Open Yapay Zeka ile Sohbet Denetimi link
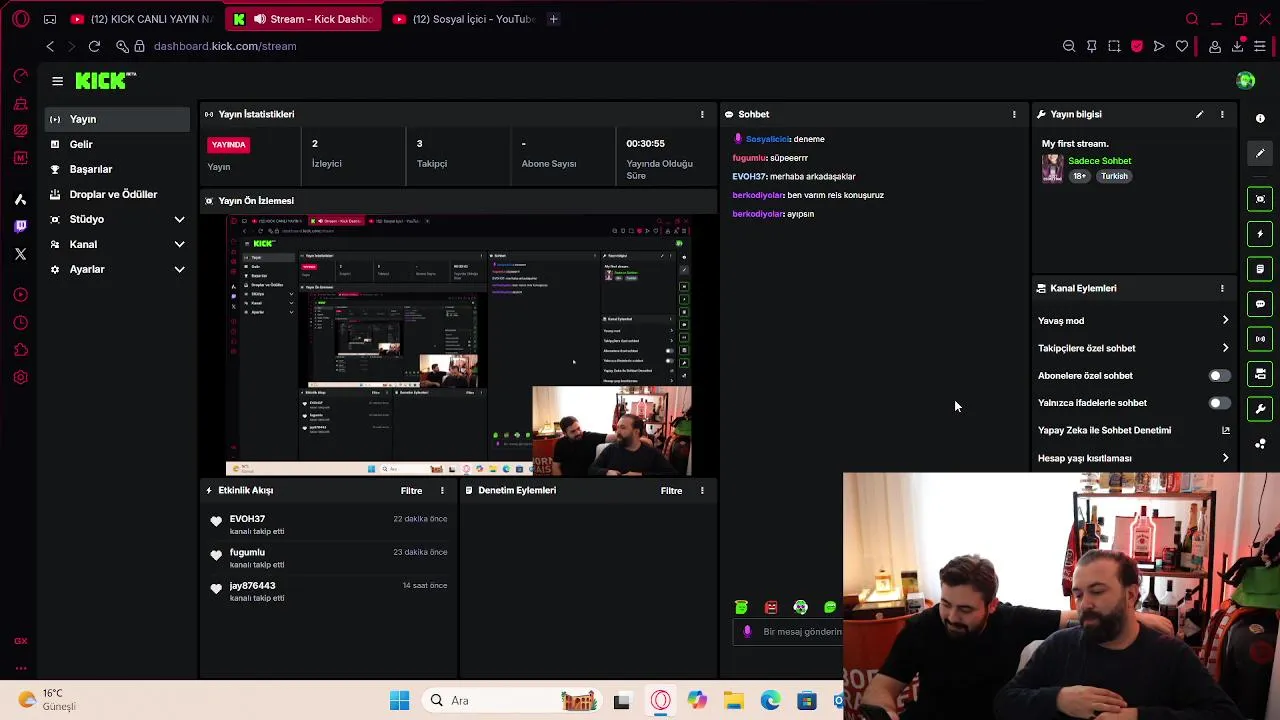 point(1134,430)
